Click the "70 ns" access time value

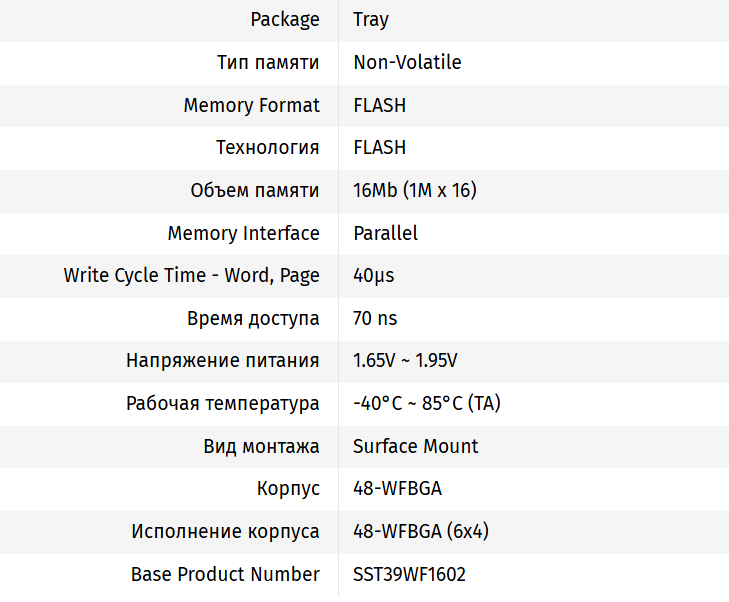pyautogui.click(x=375, y=318)
